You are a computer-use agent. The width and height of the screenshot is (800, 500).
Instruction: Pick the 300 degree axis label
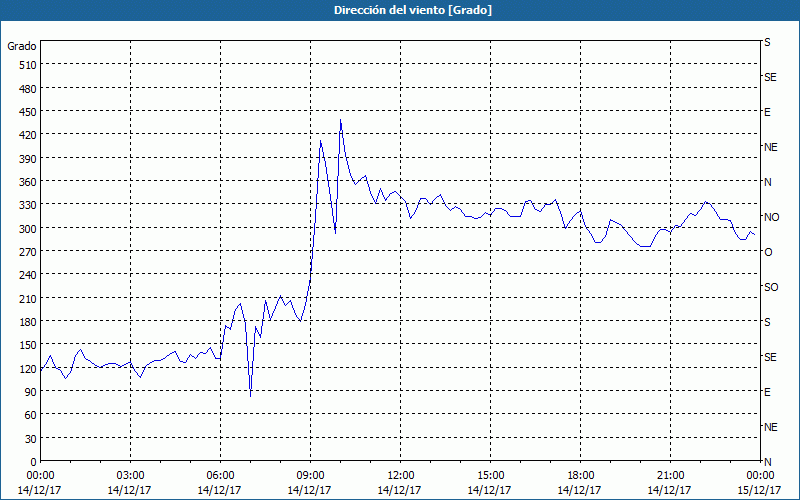[28, 229]
